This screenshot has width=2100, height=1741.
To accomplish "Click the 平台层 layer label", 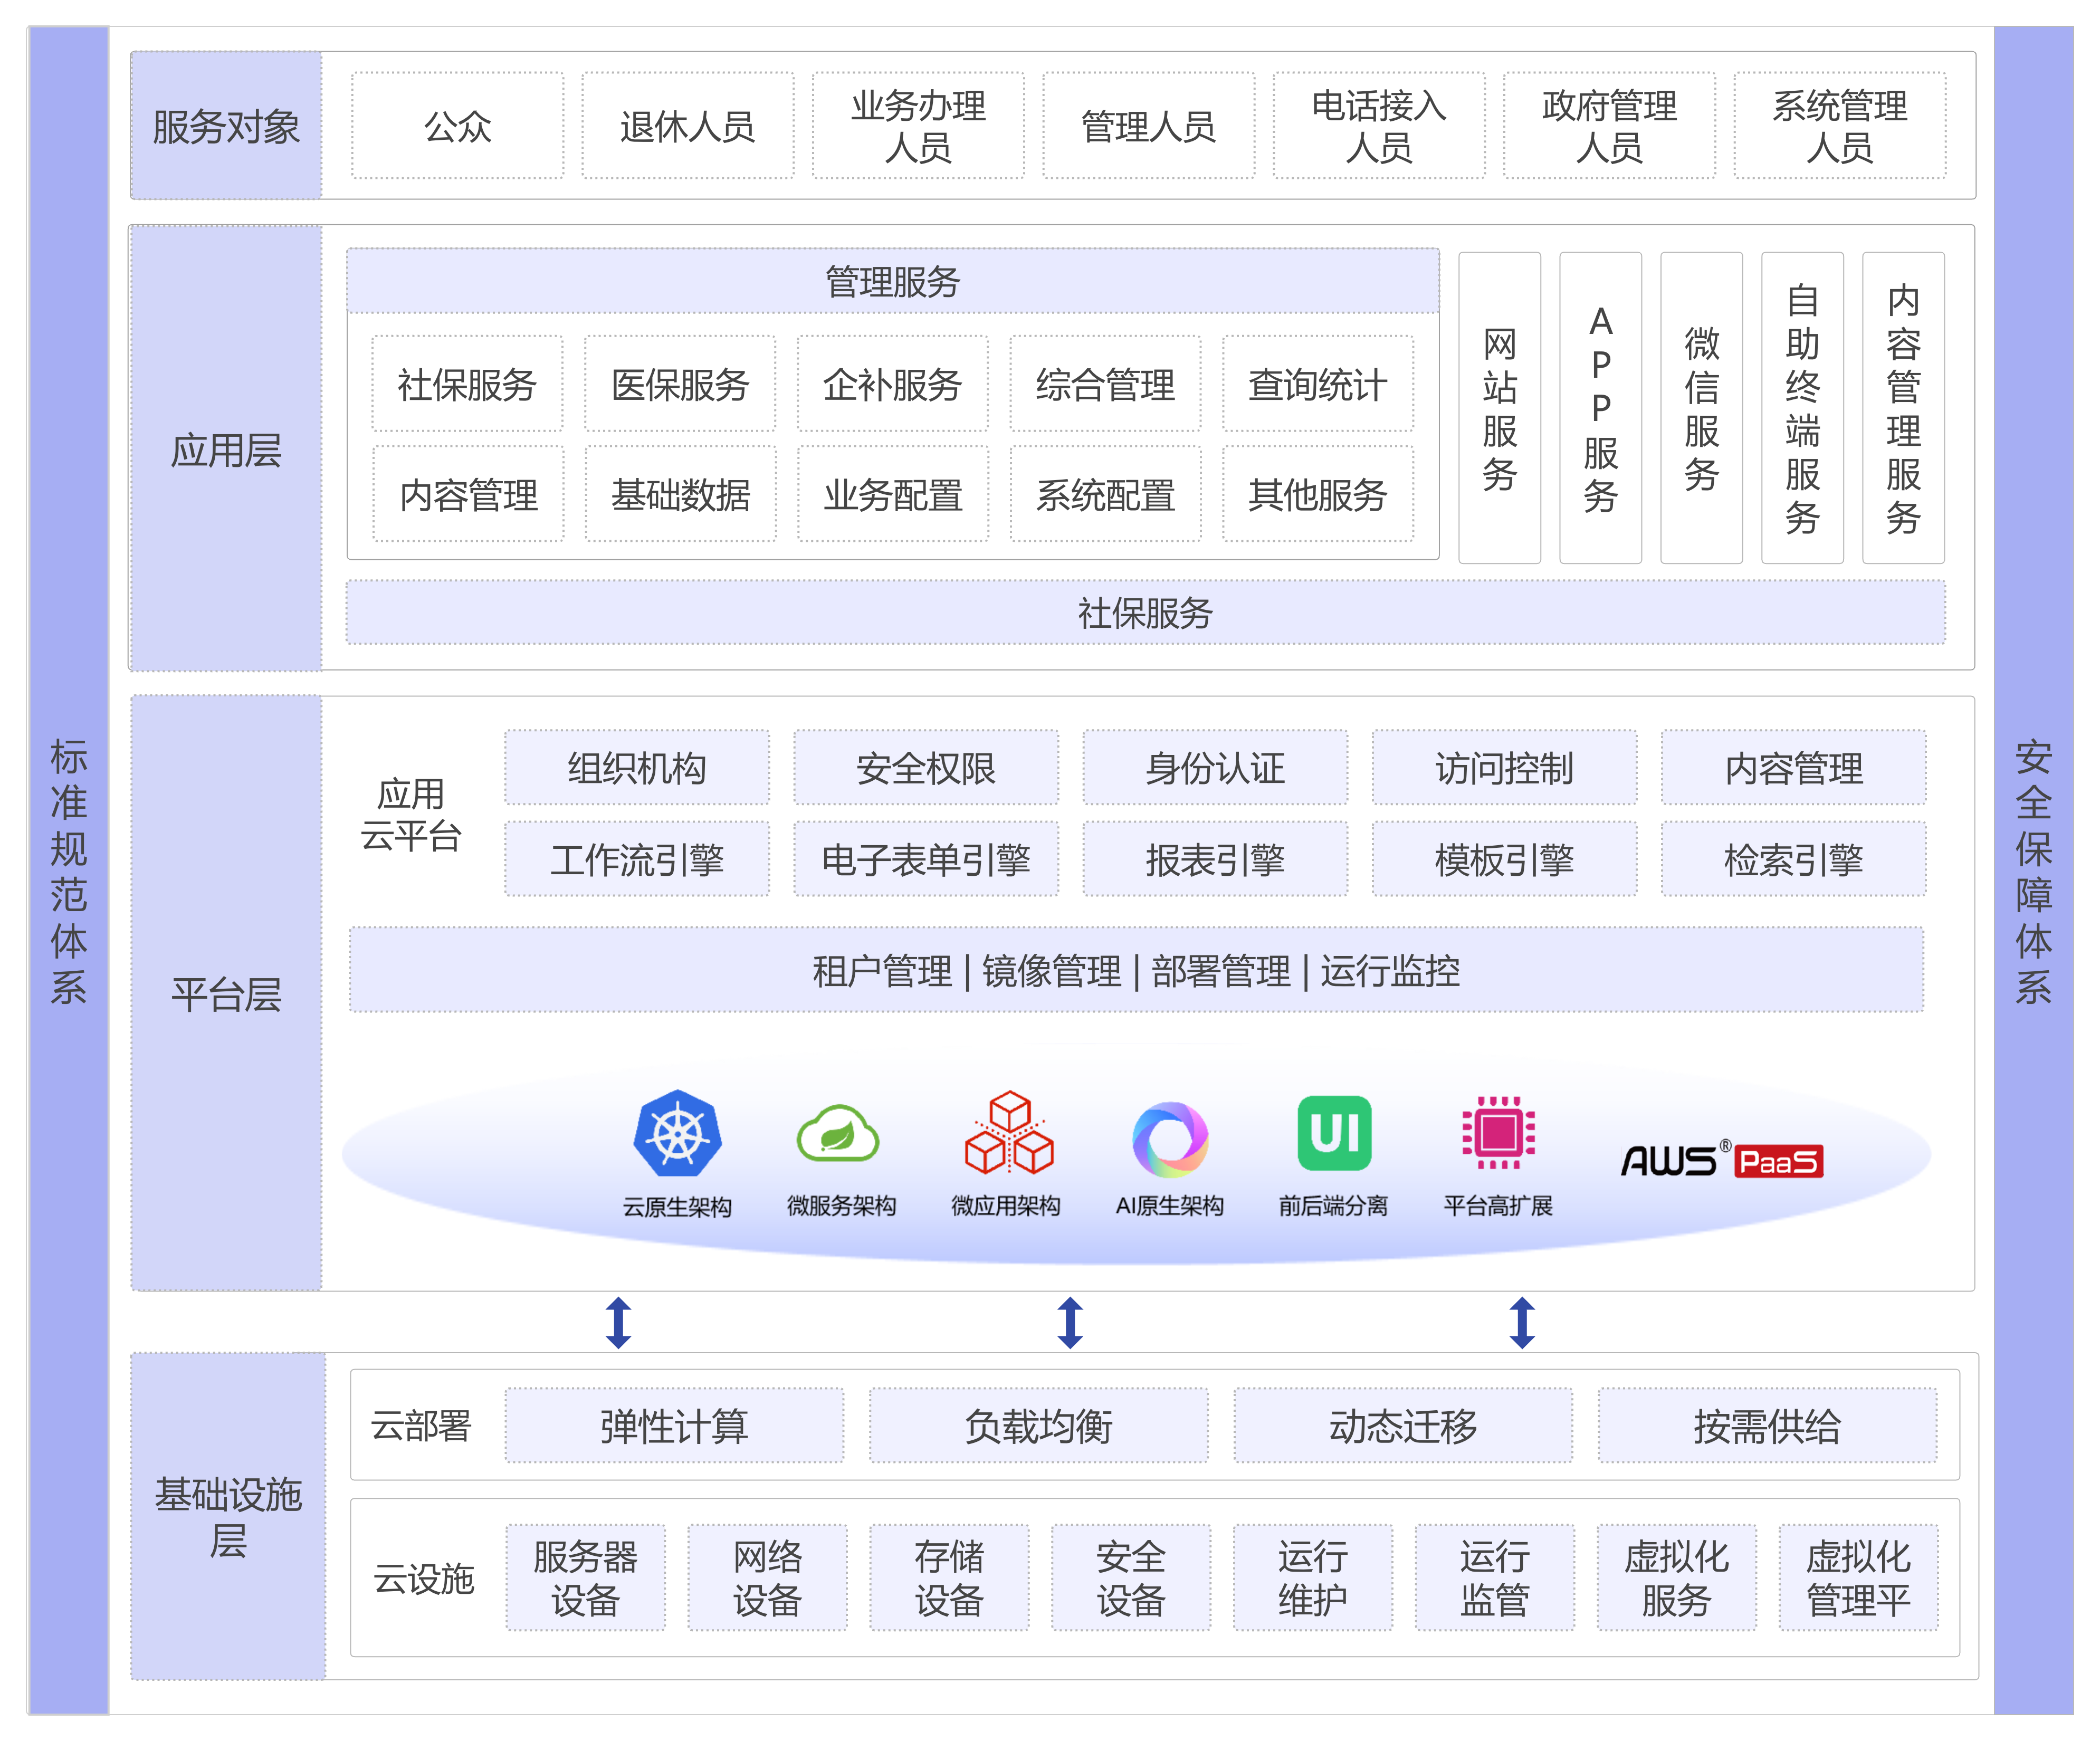I will (226, 993).
